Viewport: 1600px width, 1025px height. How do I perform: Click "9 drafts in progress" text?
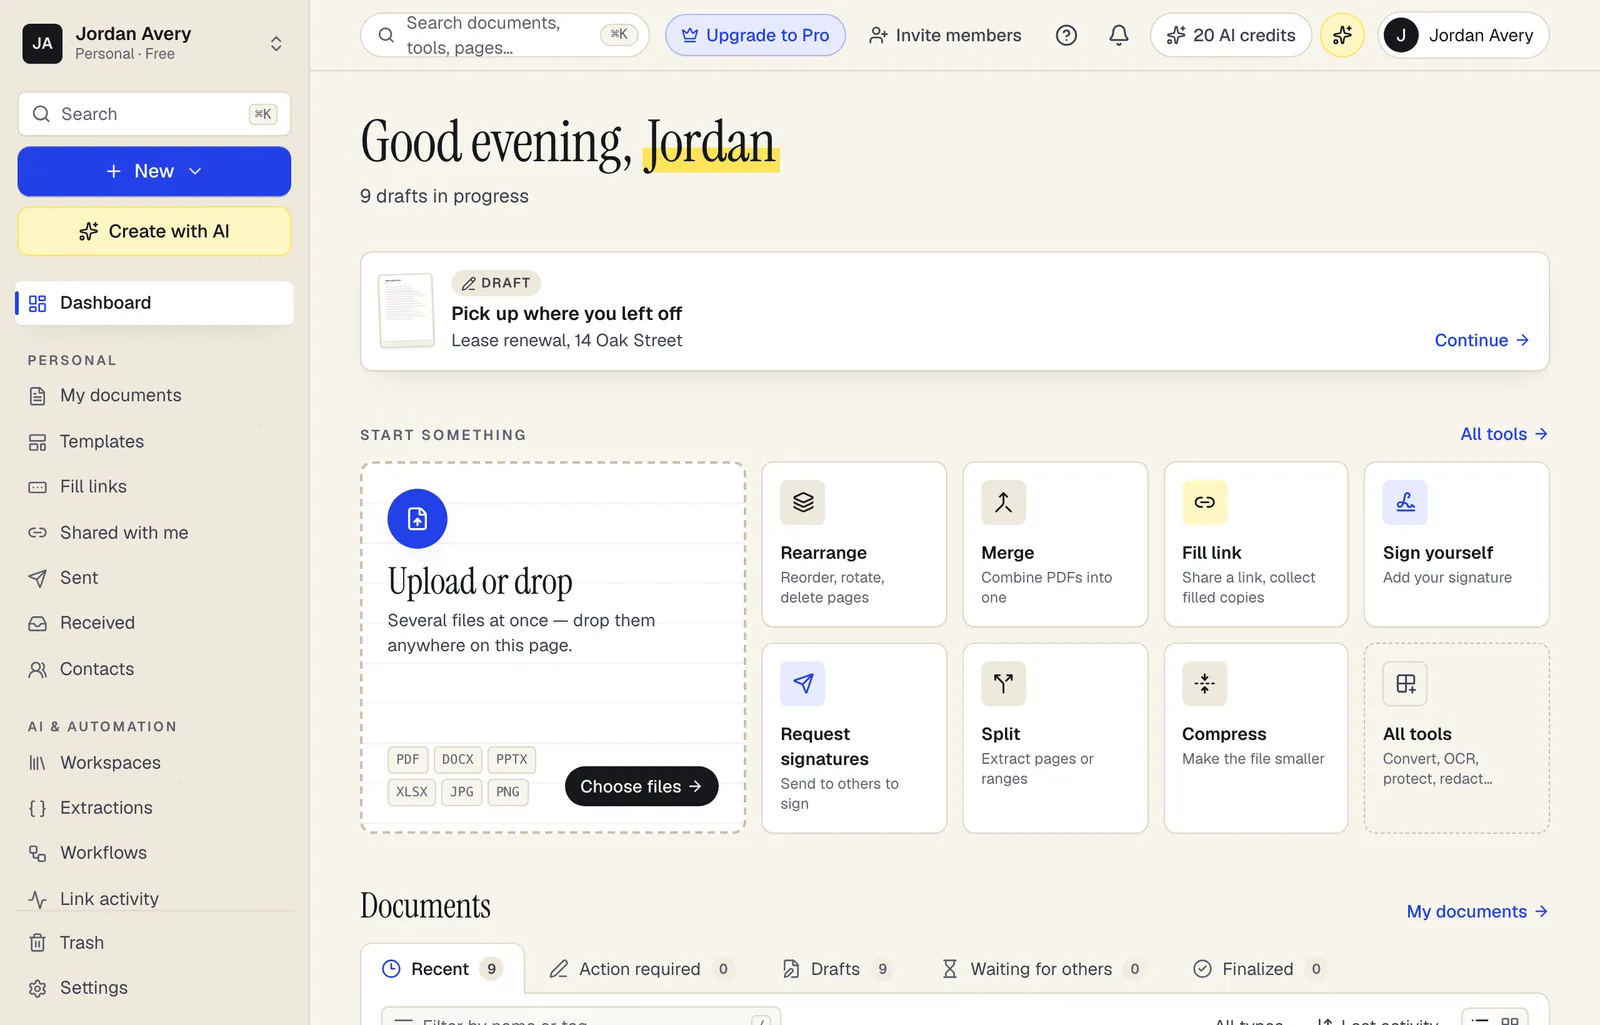[x=444, y=197]
